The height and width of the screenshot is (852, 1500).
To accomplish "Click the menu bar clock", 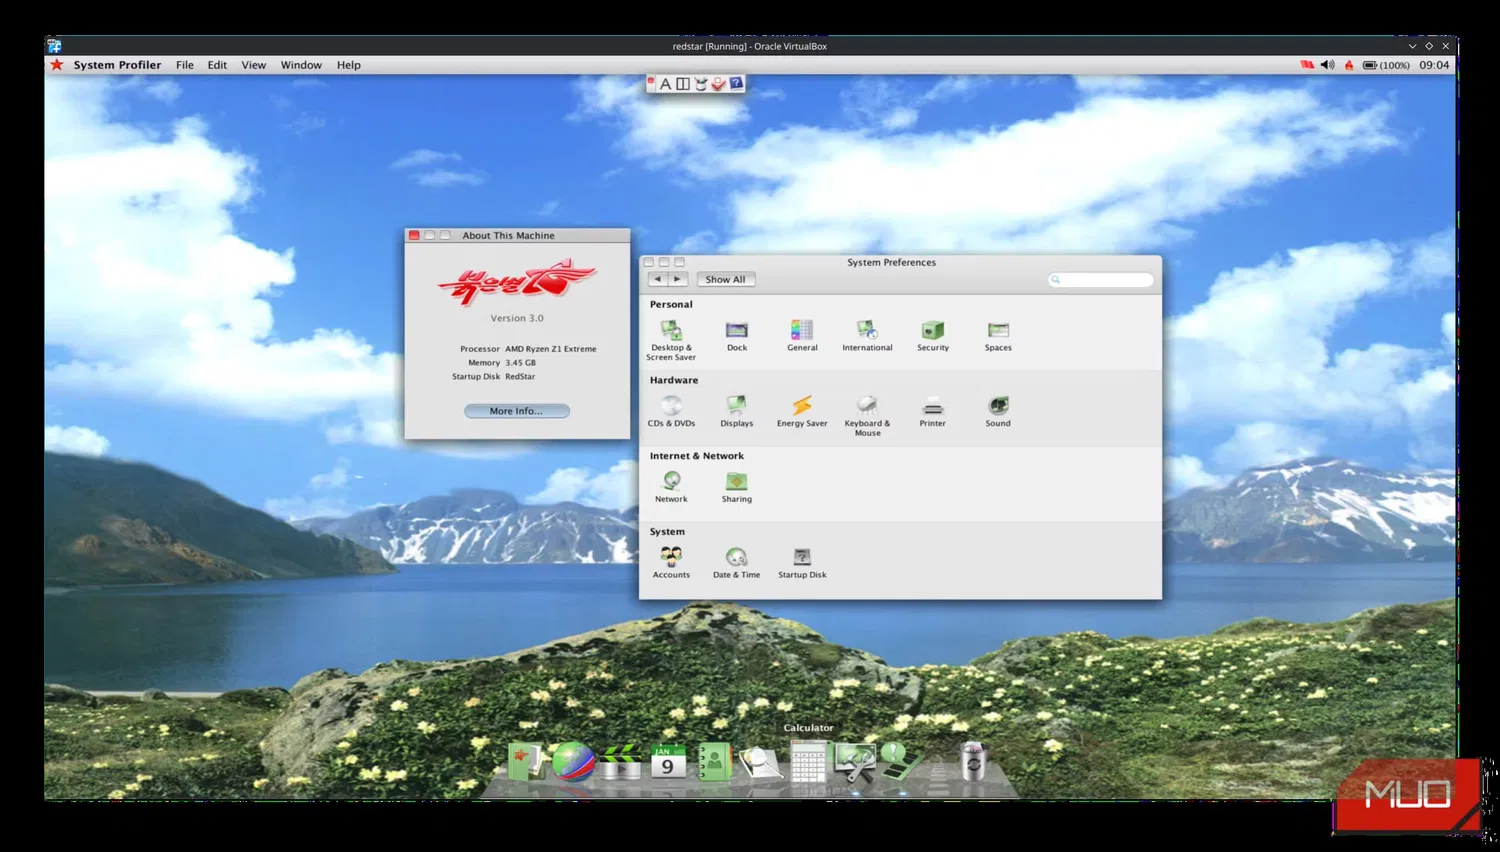I will (1434, 65).
